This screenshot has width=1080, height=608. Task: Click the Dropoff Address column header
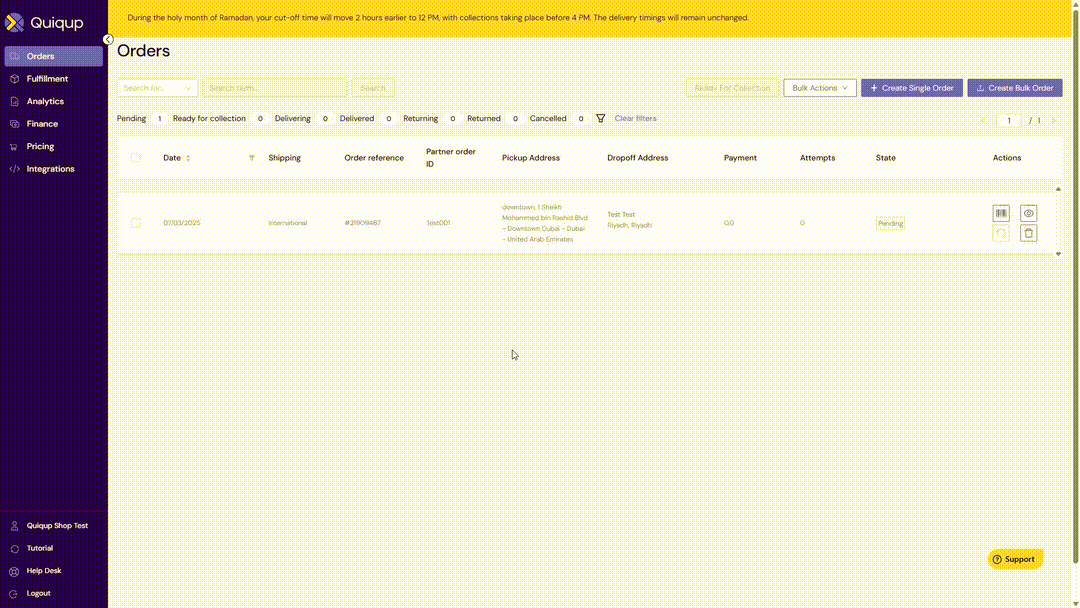638,158
